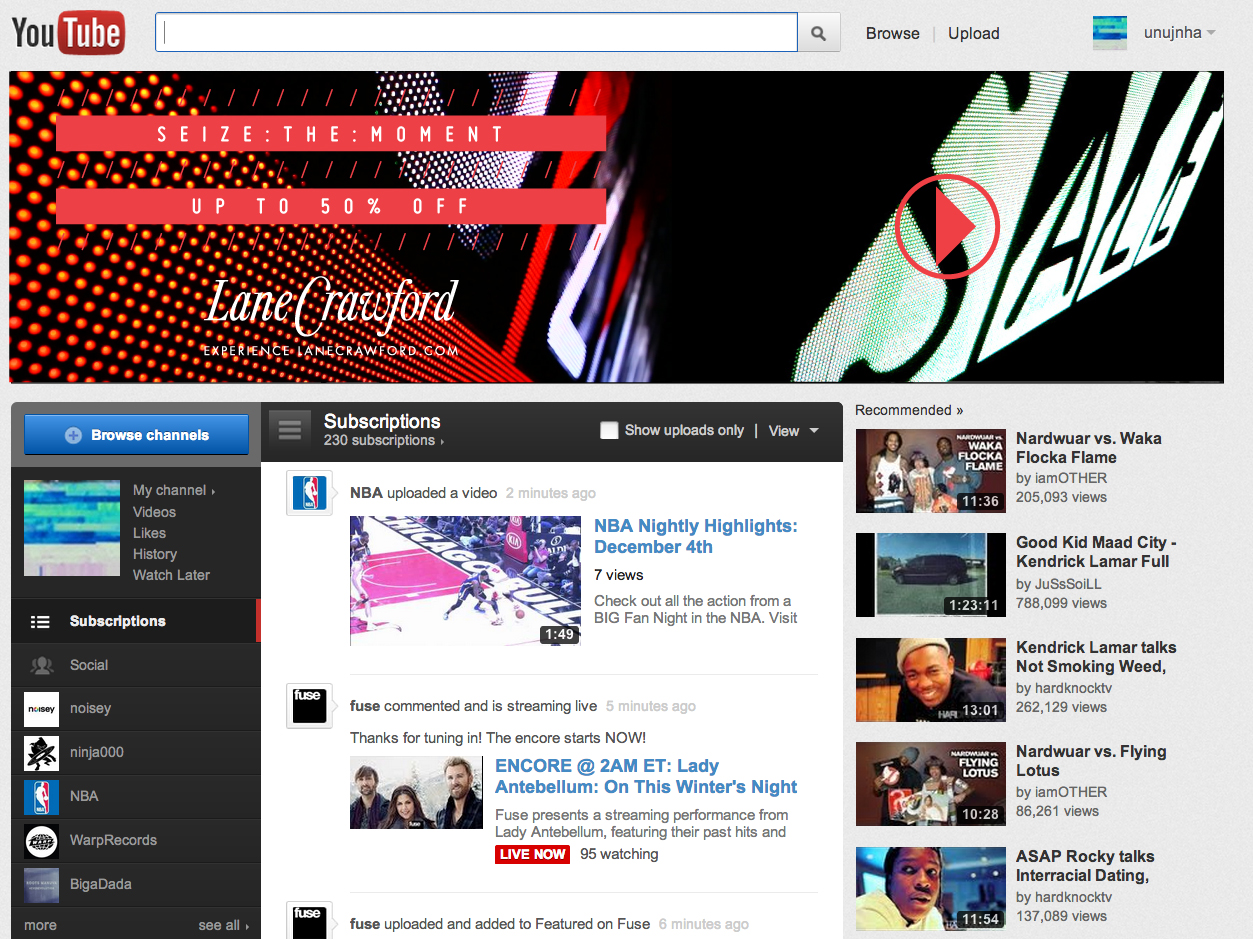Viewport: 1253px width, 939px height.
Task: Open ASAP Rocky talks Interracial Dating title
Action: 1085,866
